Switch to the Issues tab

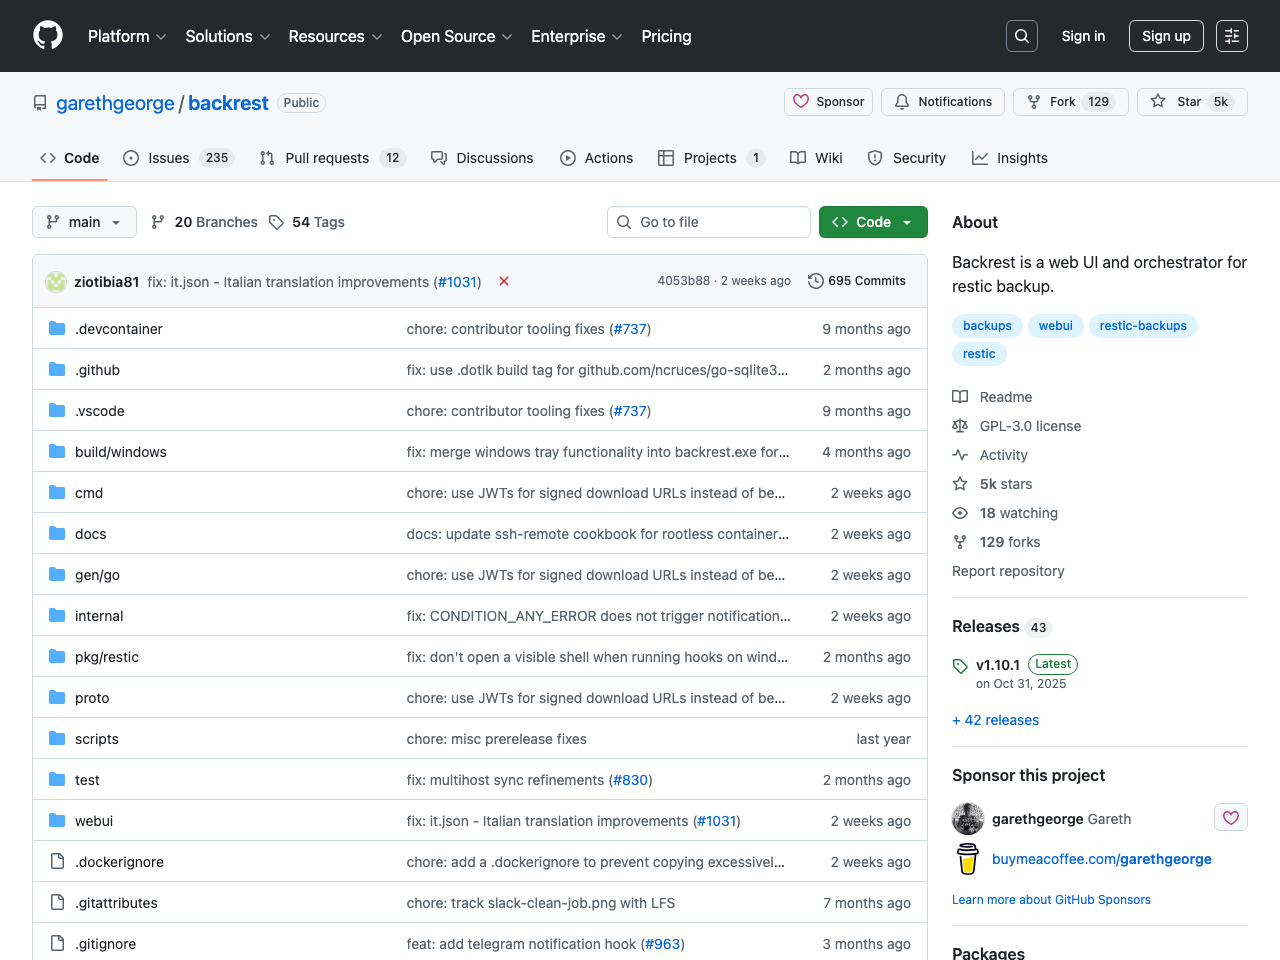click(x=168, y=158)
